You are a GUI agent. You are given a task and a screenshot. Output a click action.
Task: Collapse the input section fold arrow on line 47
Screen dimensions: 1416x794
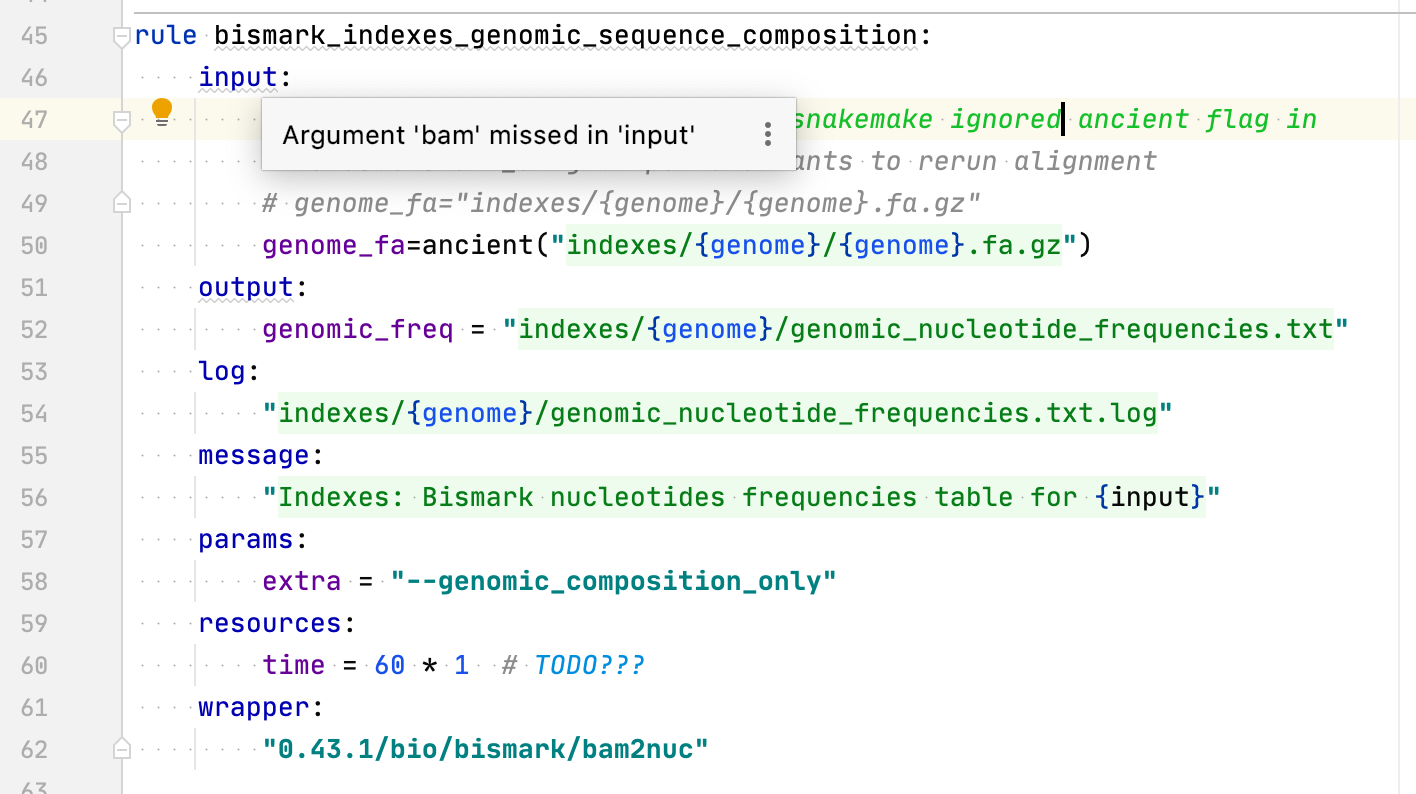tap(121, 119)
